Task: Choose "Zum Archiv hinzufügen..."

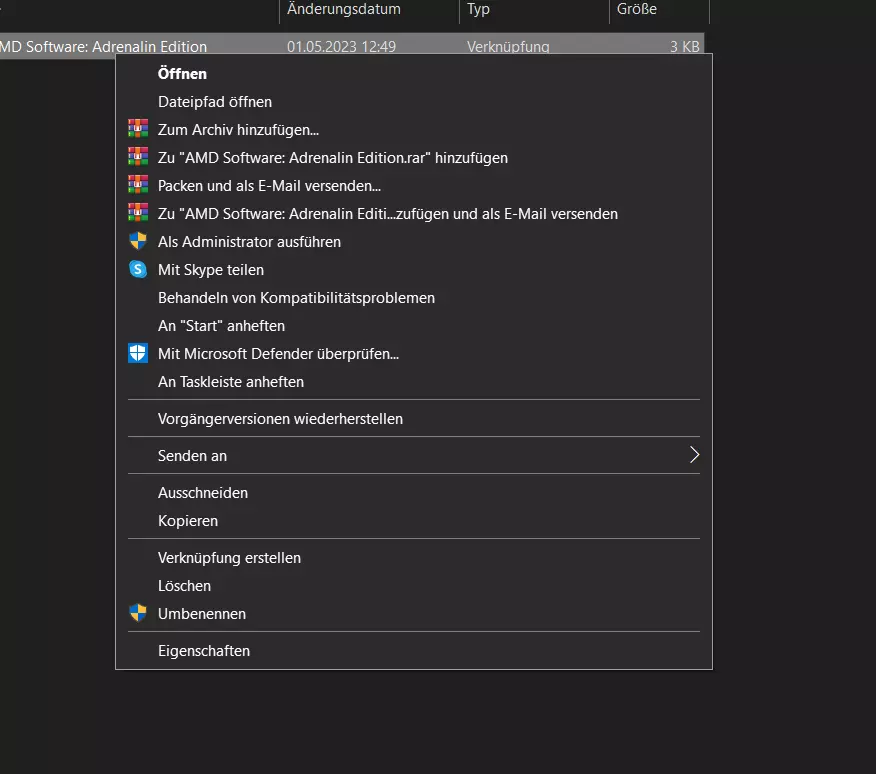Action: click(x=414, y=130)
